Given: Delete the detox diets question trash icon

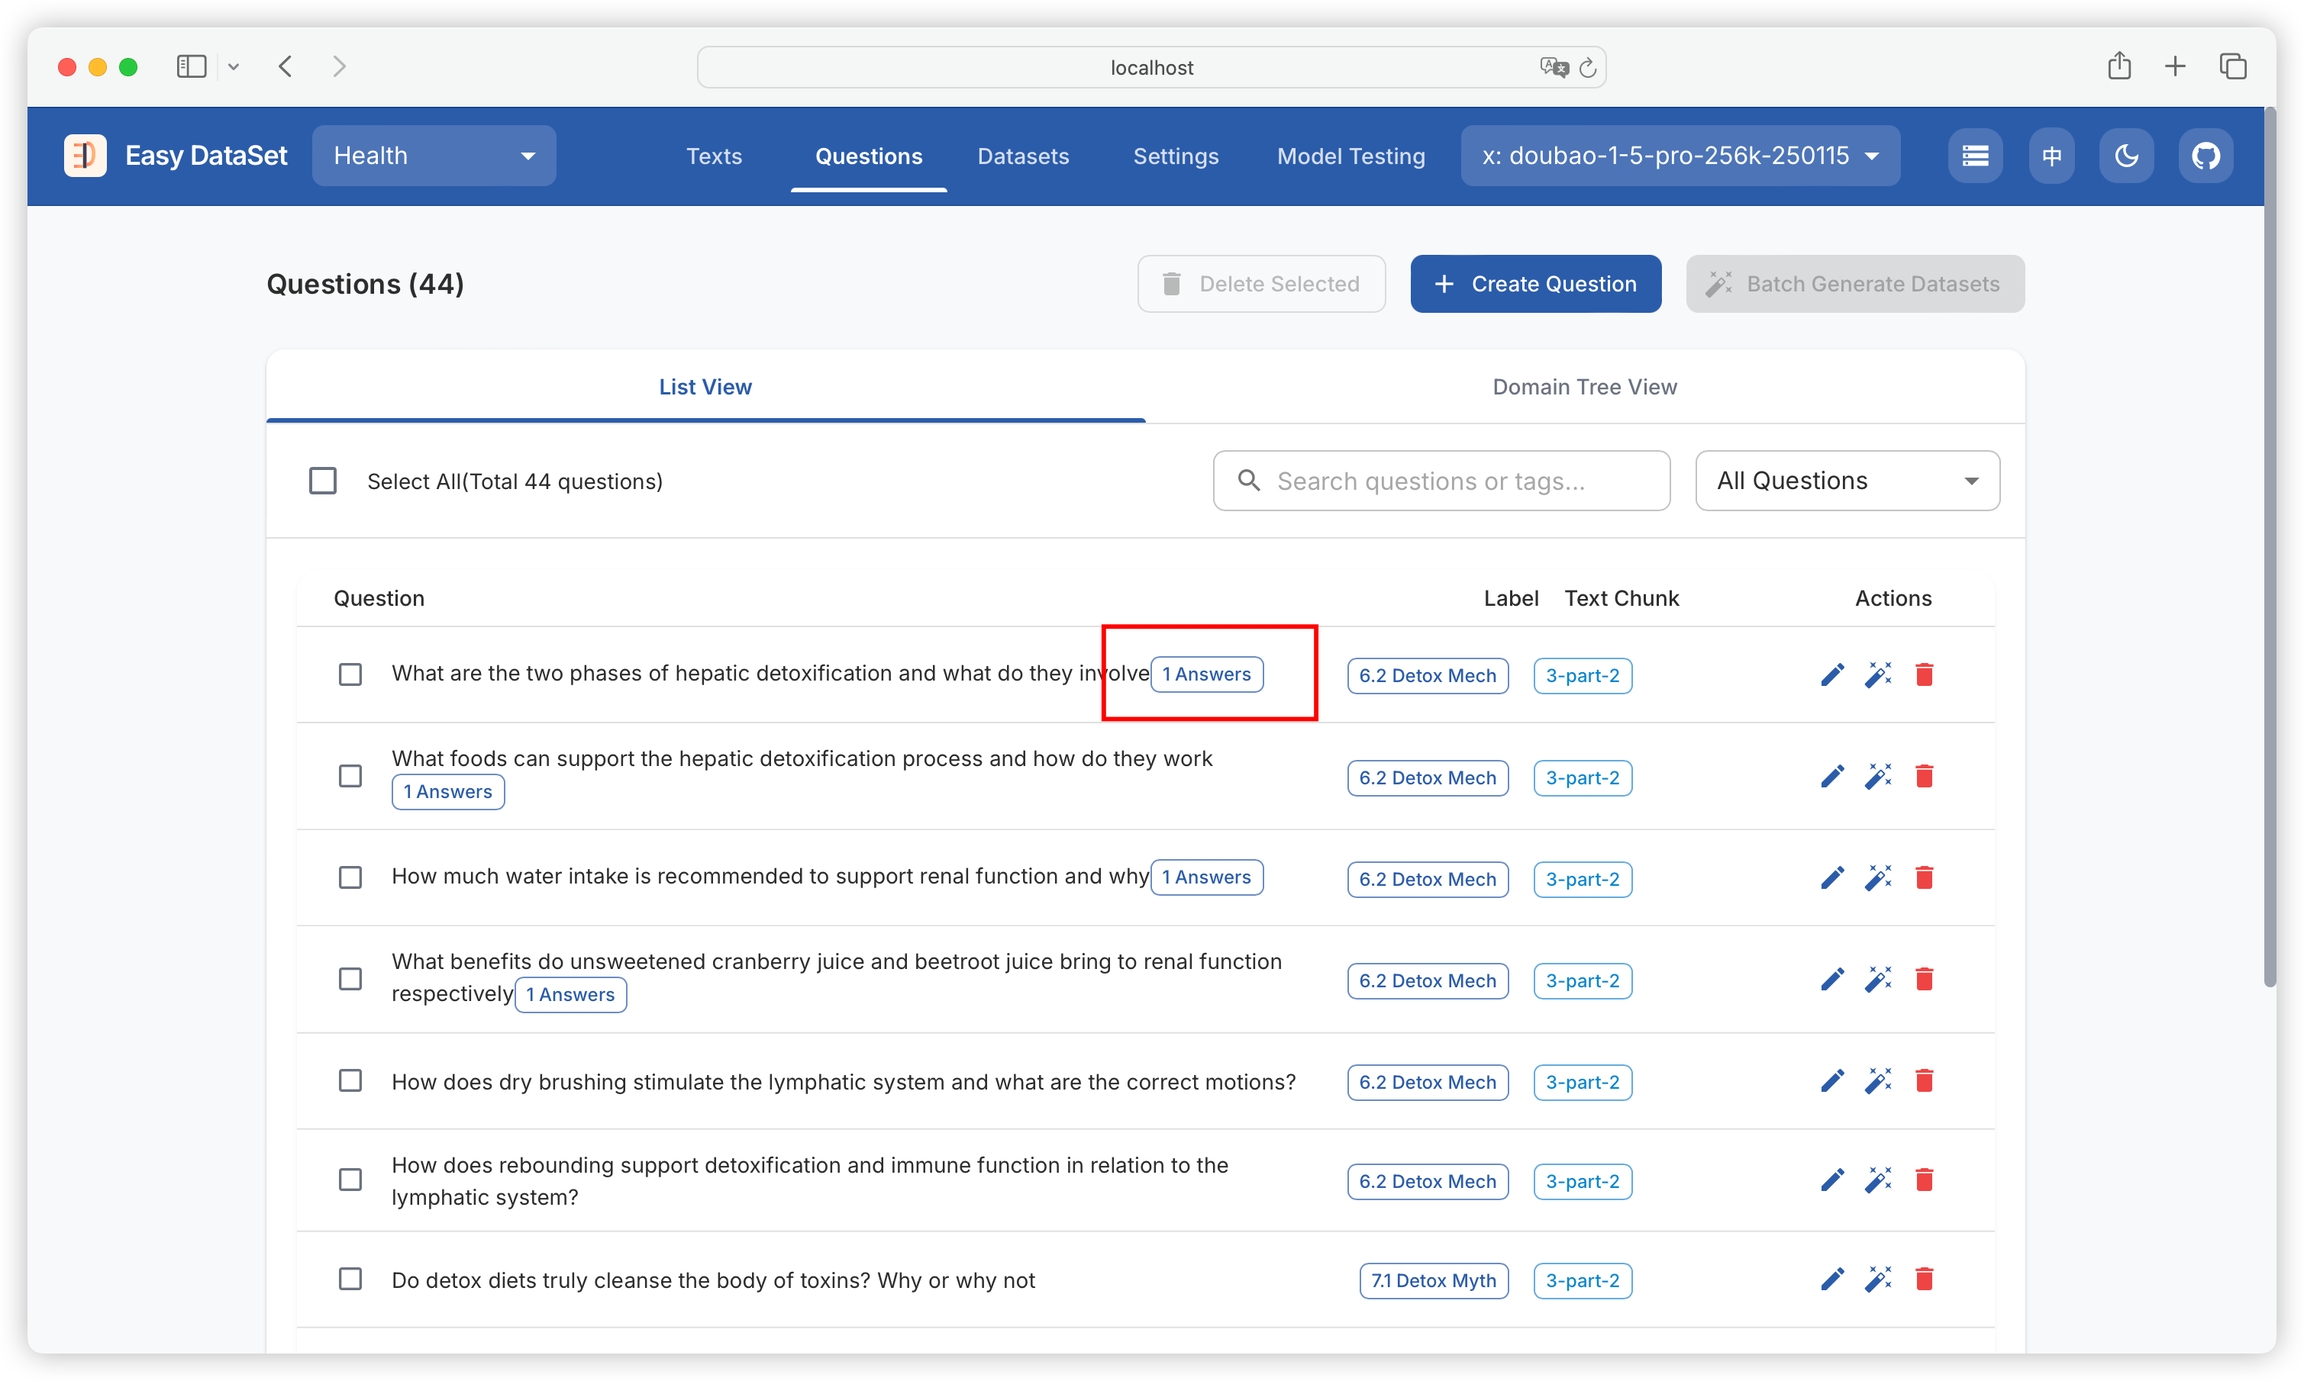Looking at the screenshot, I should pyautogui.click(x=1924, y=1279).
